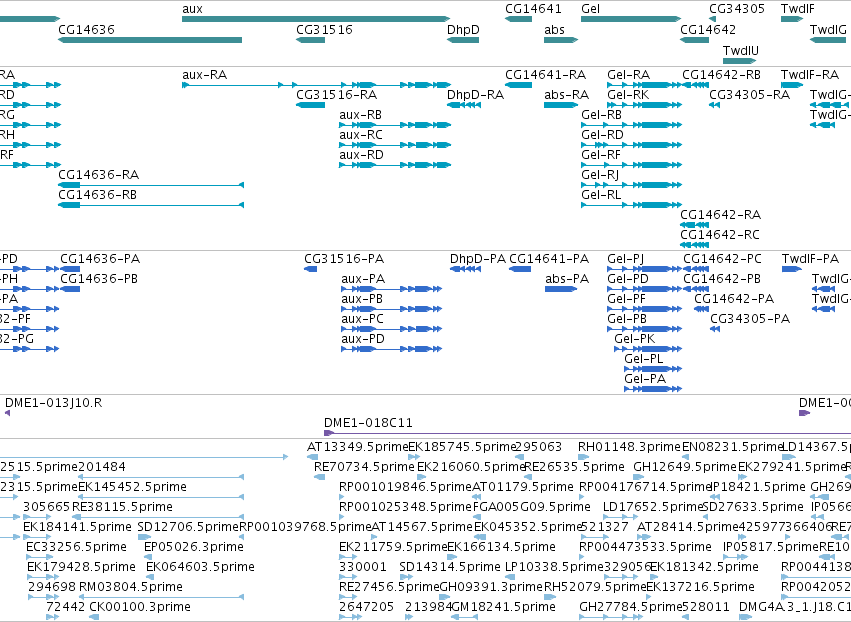Select the Gel-RK transcript label
Viewport: 851px width, 622px height.
tap(628, 94)
